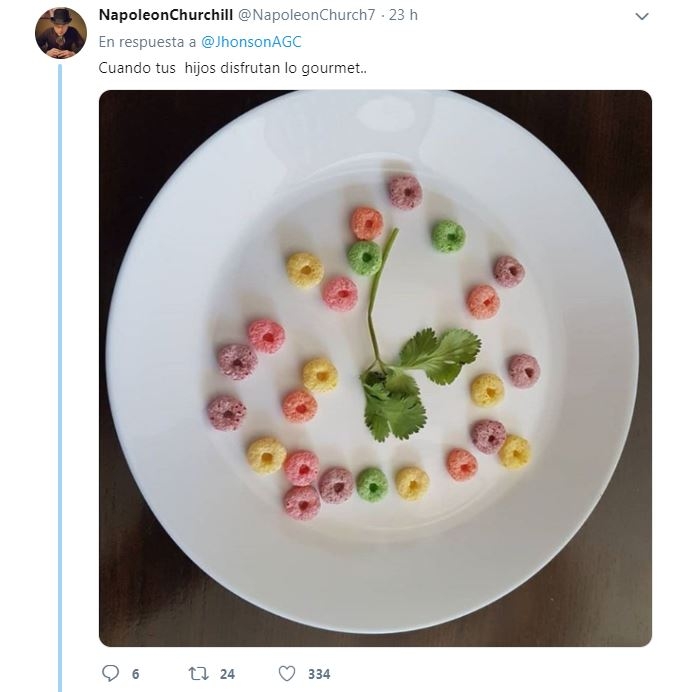Screen dimensions: 688x692
Task: Click the 23 h timestamp
Action: tap(402, 15)
